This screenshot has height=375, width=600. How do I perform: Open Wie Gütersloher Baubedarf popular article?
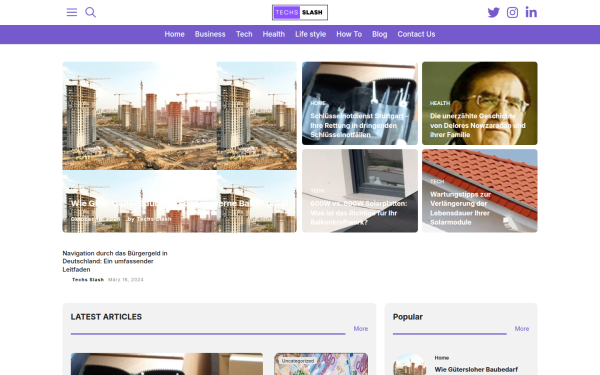click(476, 370)
